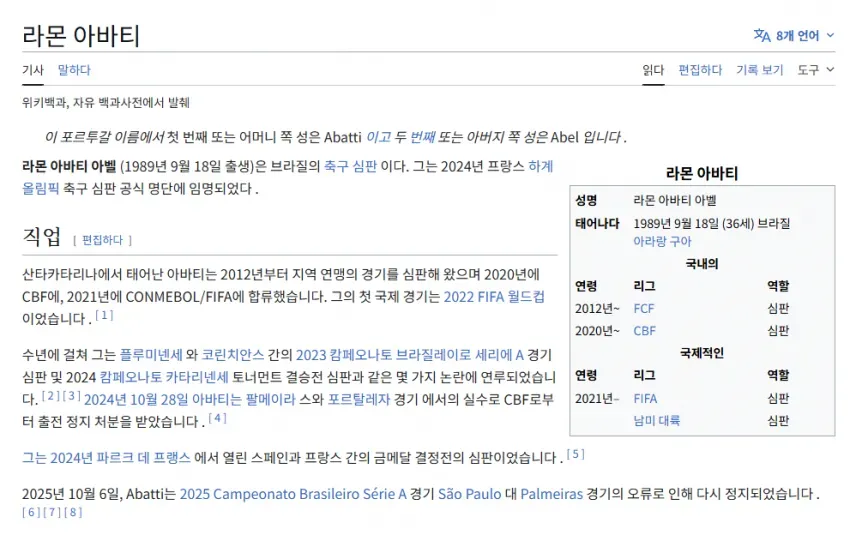The image size is (850, 541).
Task: Open citation reference [7]
Action: pyautogui.click(x=52, y=512)
